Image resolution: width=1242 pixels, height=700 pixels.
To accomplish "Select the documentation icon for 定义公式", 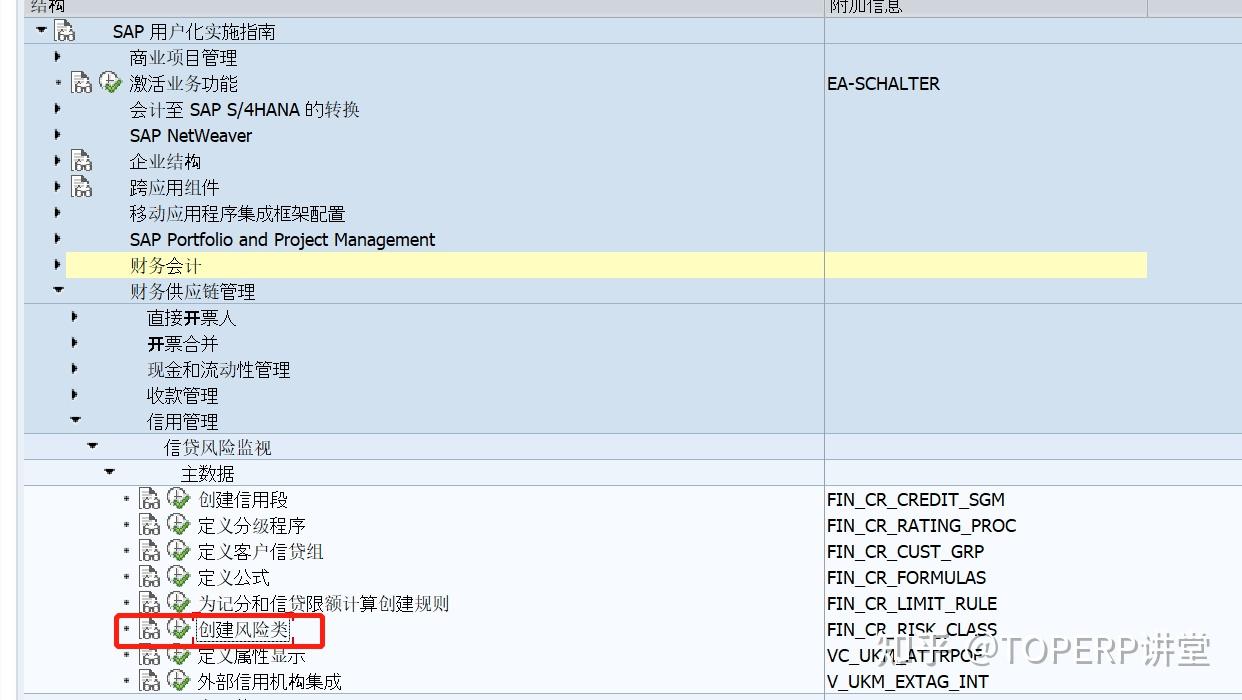I will click(x=148, y=577).
